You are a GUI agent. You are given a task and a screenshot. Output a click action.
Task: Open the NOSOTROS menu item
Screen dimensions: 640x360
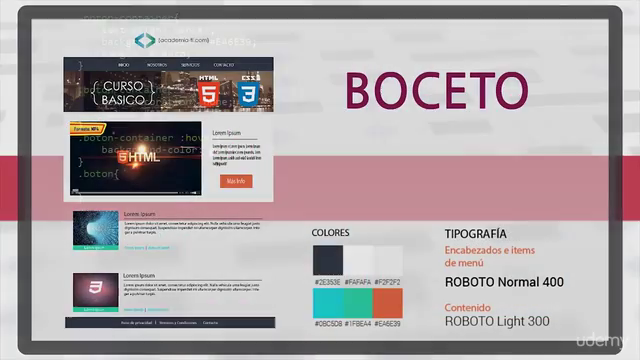(157, 65)
